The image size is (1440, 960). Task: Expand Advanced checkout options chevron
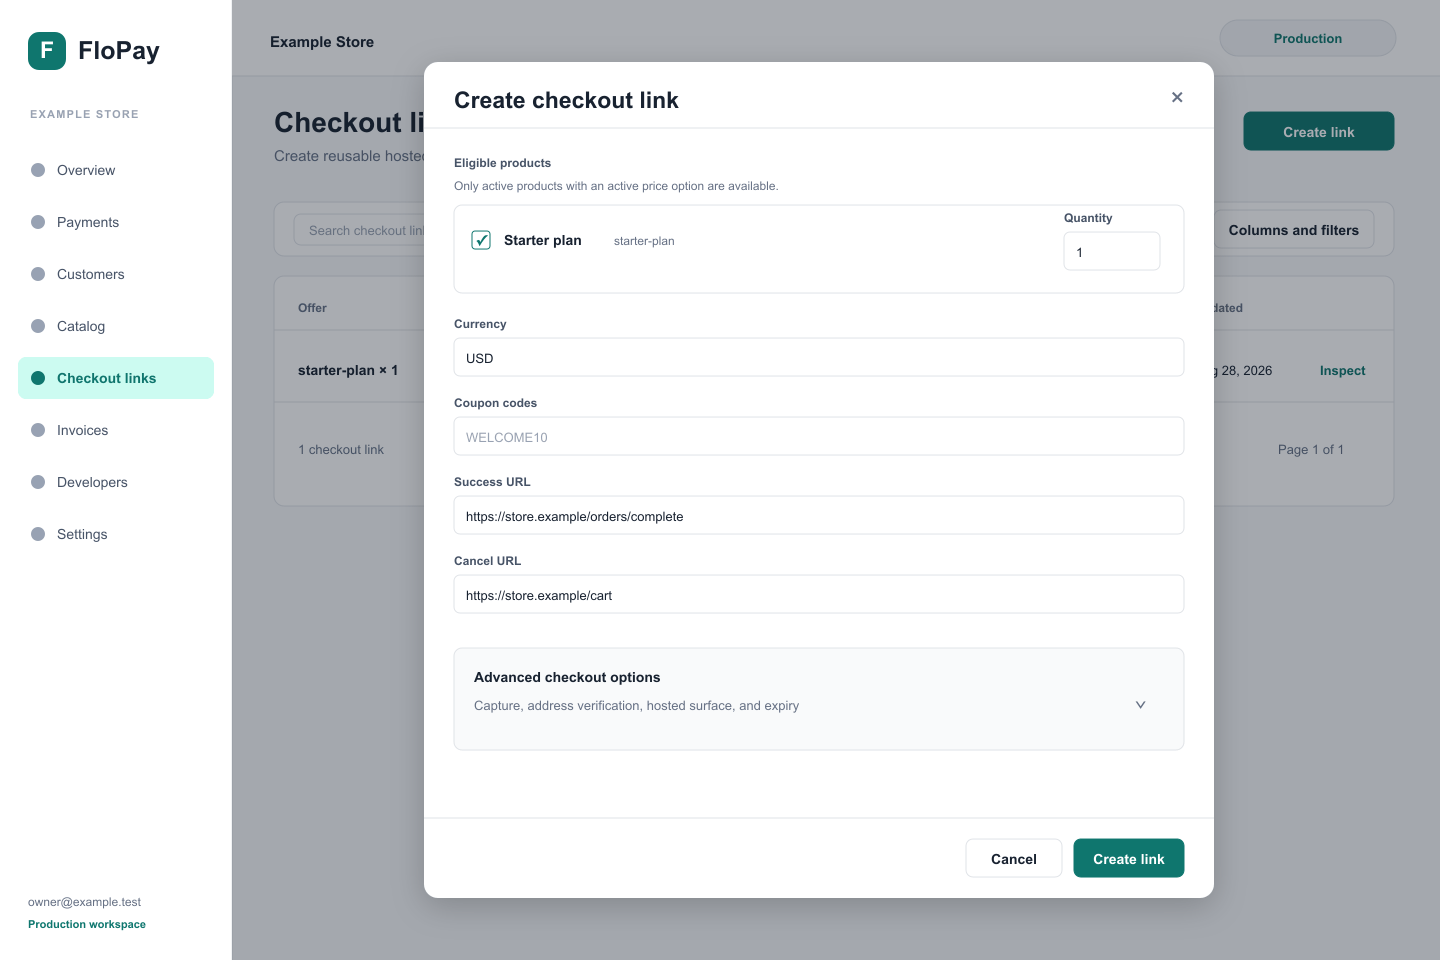point(1140,705)
